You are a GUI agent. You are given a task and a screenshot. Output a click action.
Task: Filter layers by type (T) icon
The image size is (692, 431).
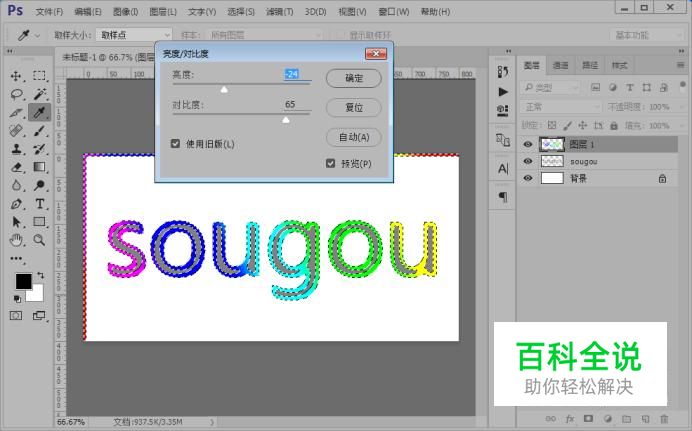(630, 88)
